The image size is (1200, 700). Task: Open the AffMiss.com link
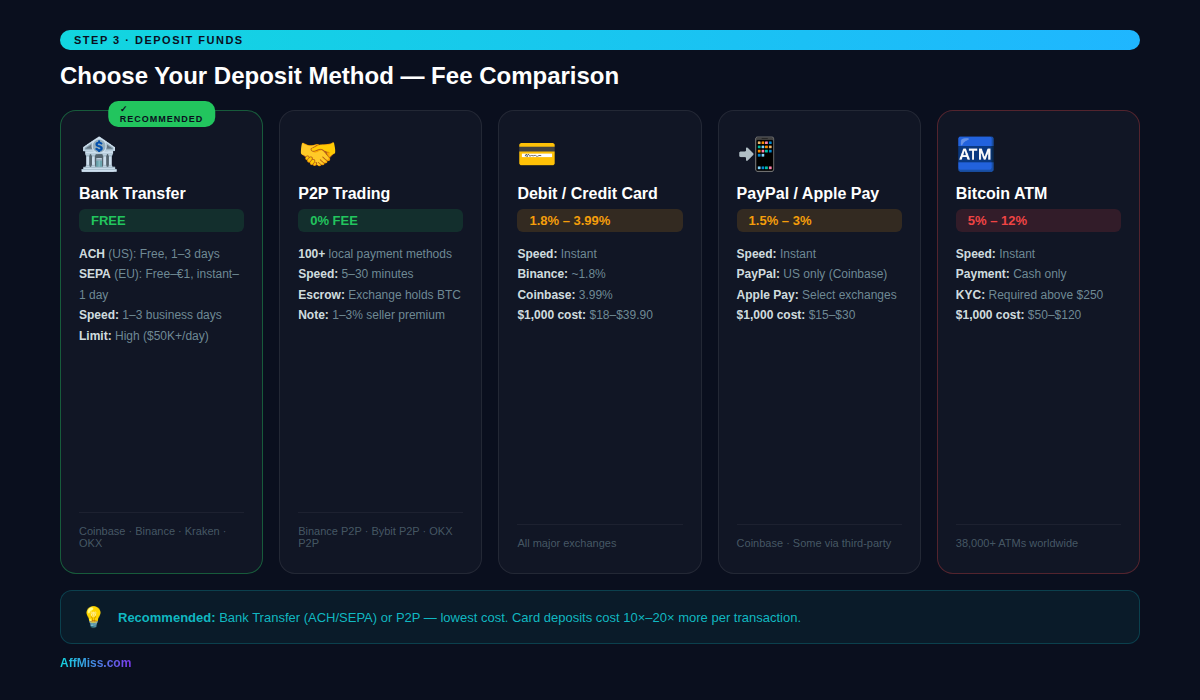95,662
